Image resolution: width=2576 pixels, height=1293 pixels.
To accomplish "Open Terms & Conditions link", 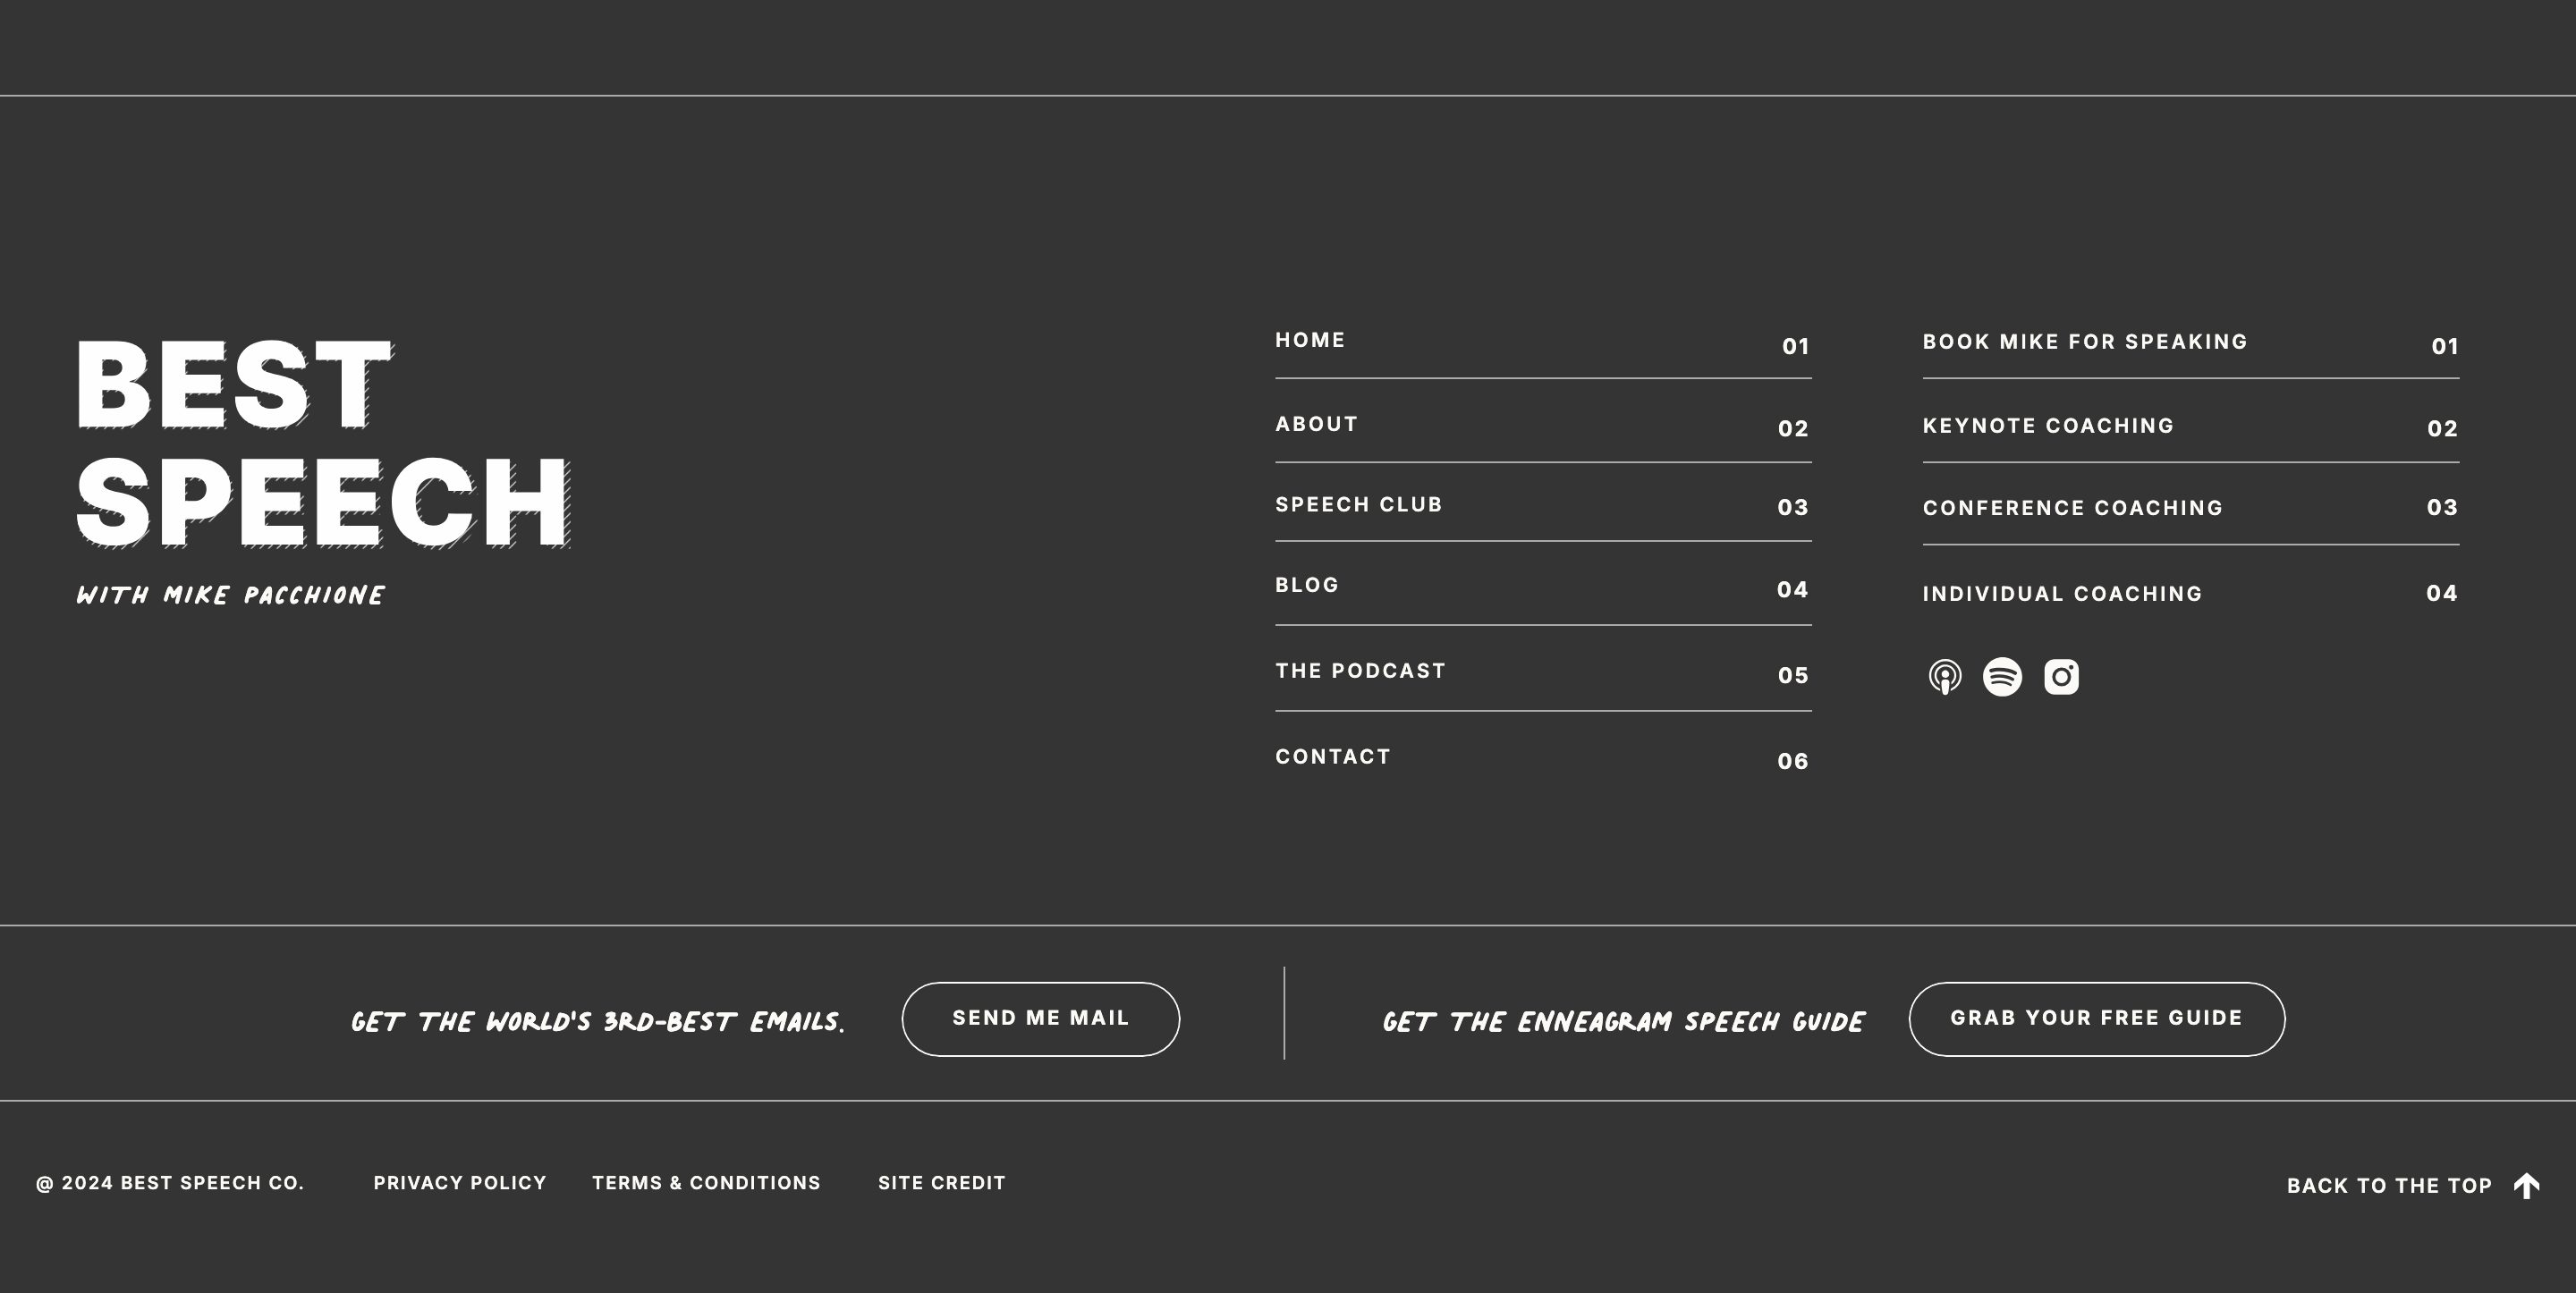I will point(706,1183).
